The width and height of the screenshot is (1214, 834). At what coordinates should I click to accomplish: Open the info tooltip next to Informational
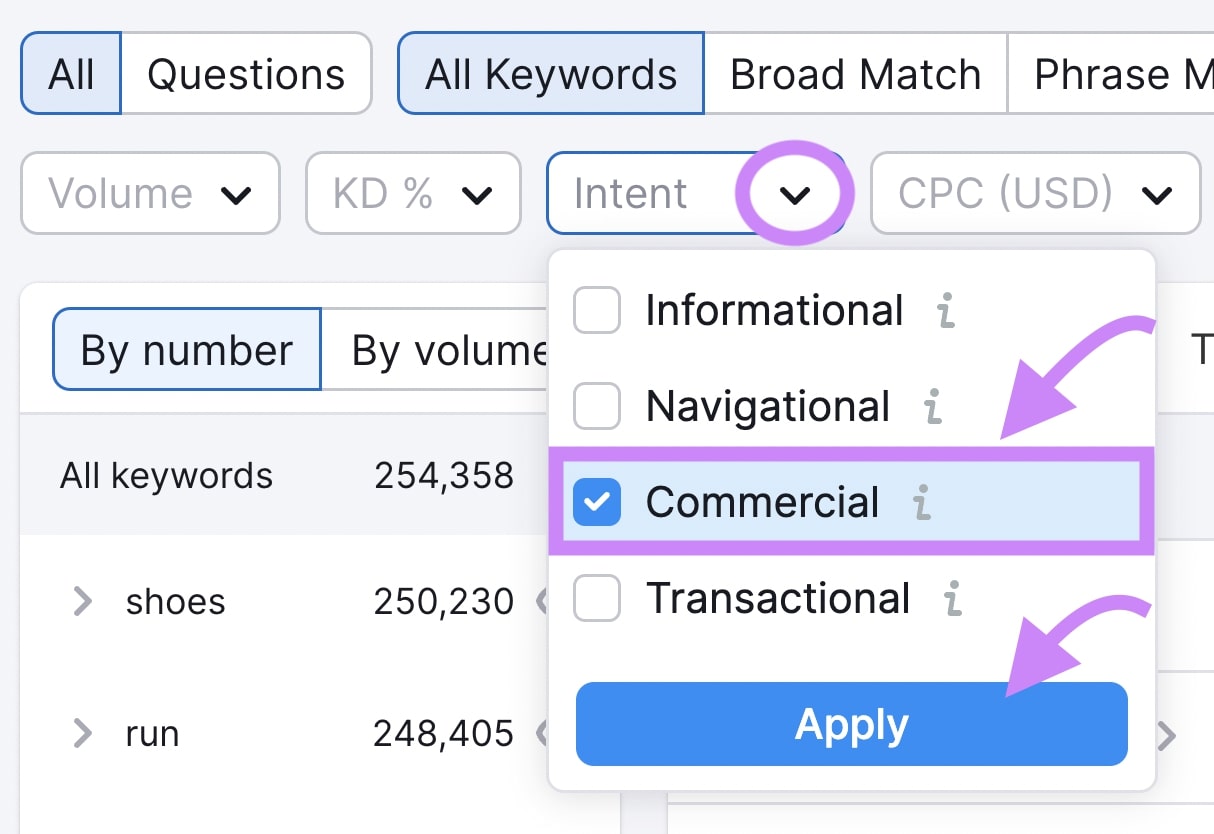point(946,310)
